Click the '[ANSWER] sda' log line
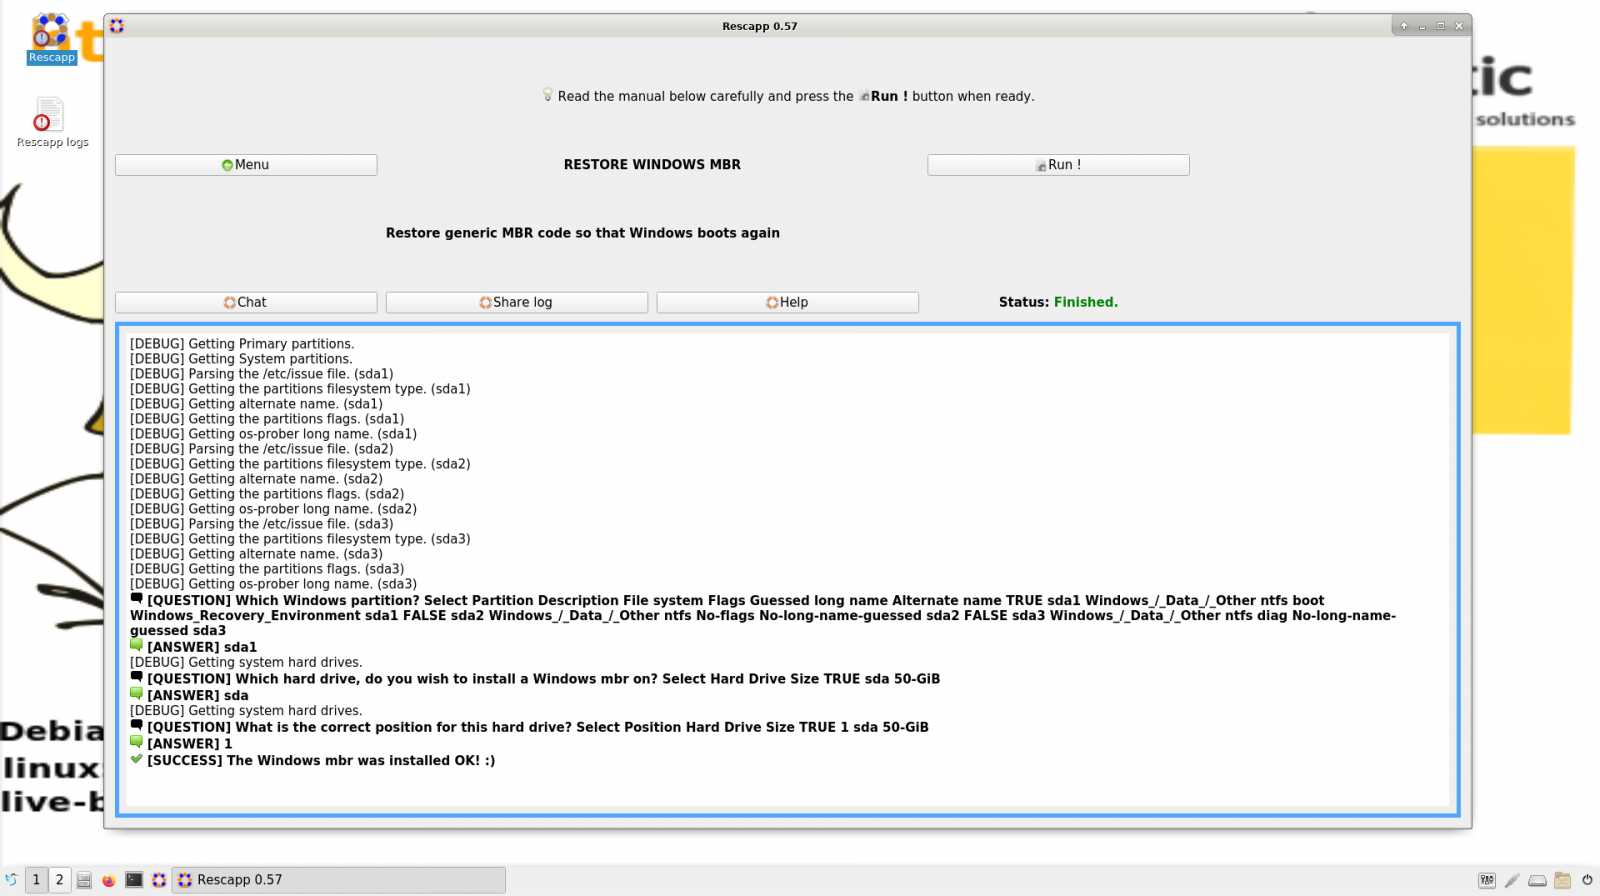 point(198,696)
